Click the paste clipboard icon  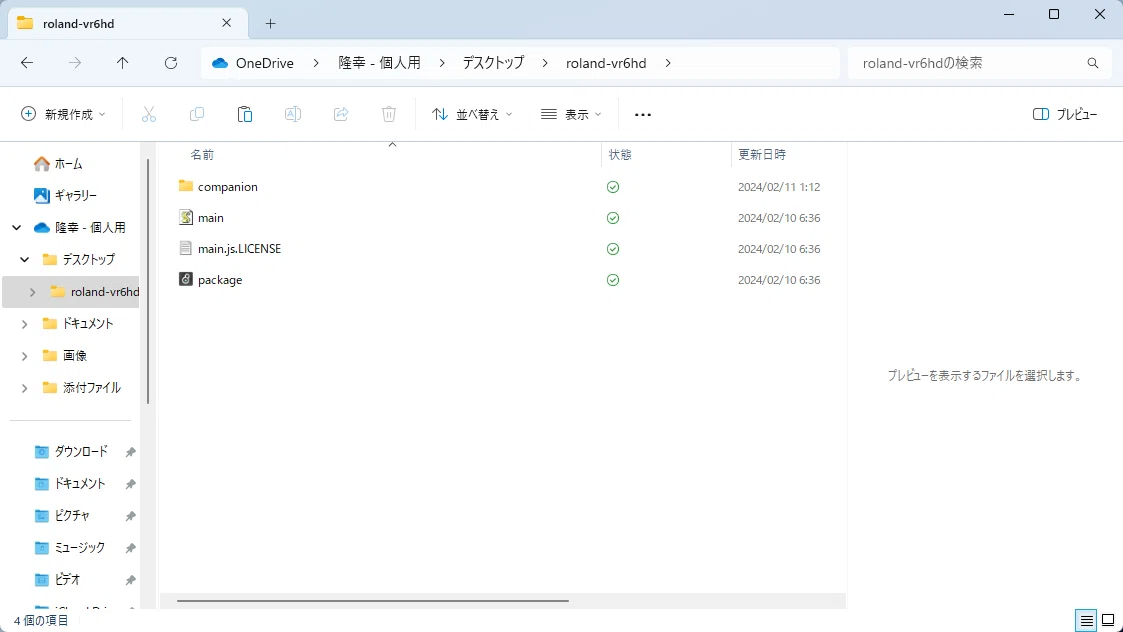(245, 114)
